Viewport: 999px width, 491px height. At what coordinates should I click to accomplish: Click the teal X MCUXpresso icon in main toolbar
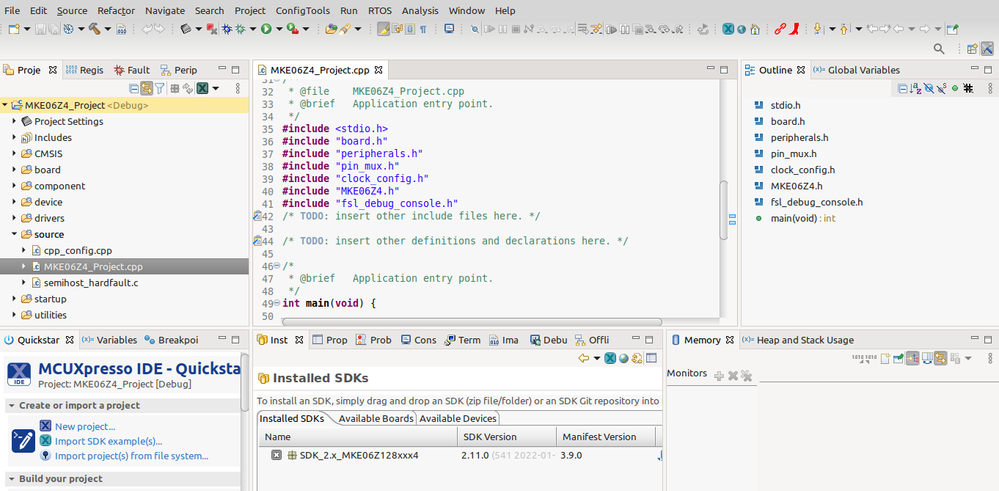coord(728,29)
